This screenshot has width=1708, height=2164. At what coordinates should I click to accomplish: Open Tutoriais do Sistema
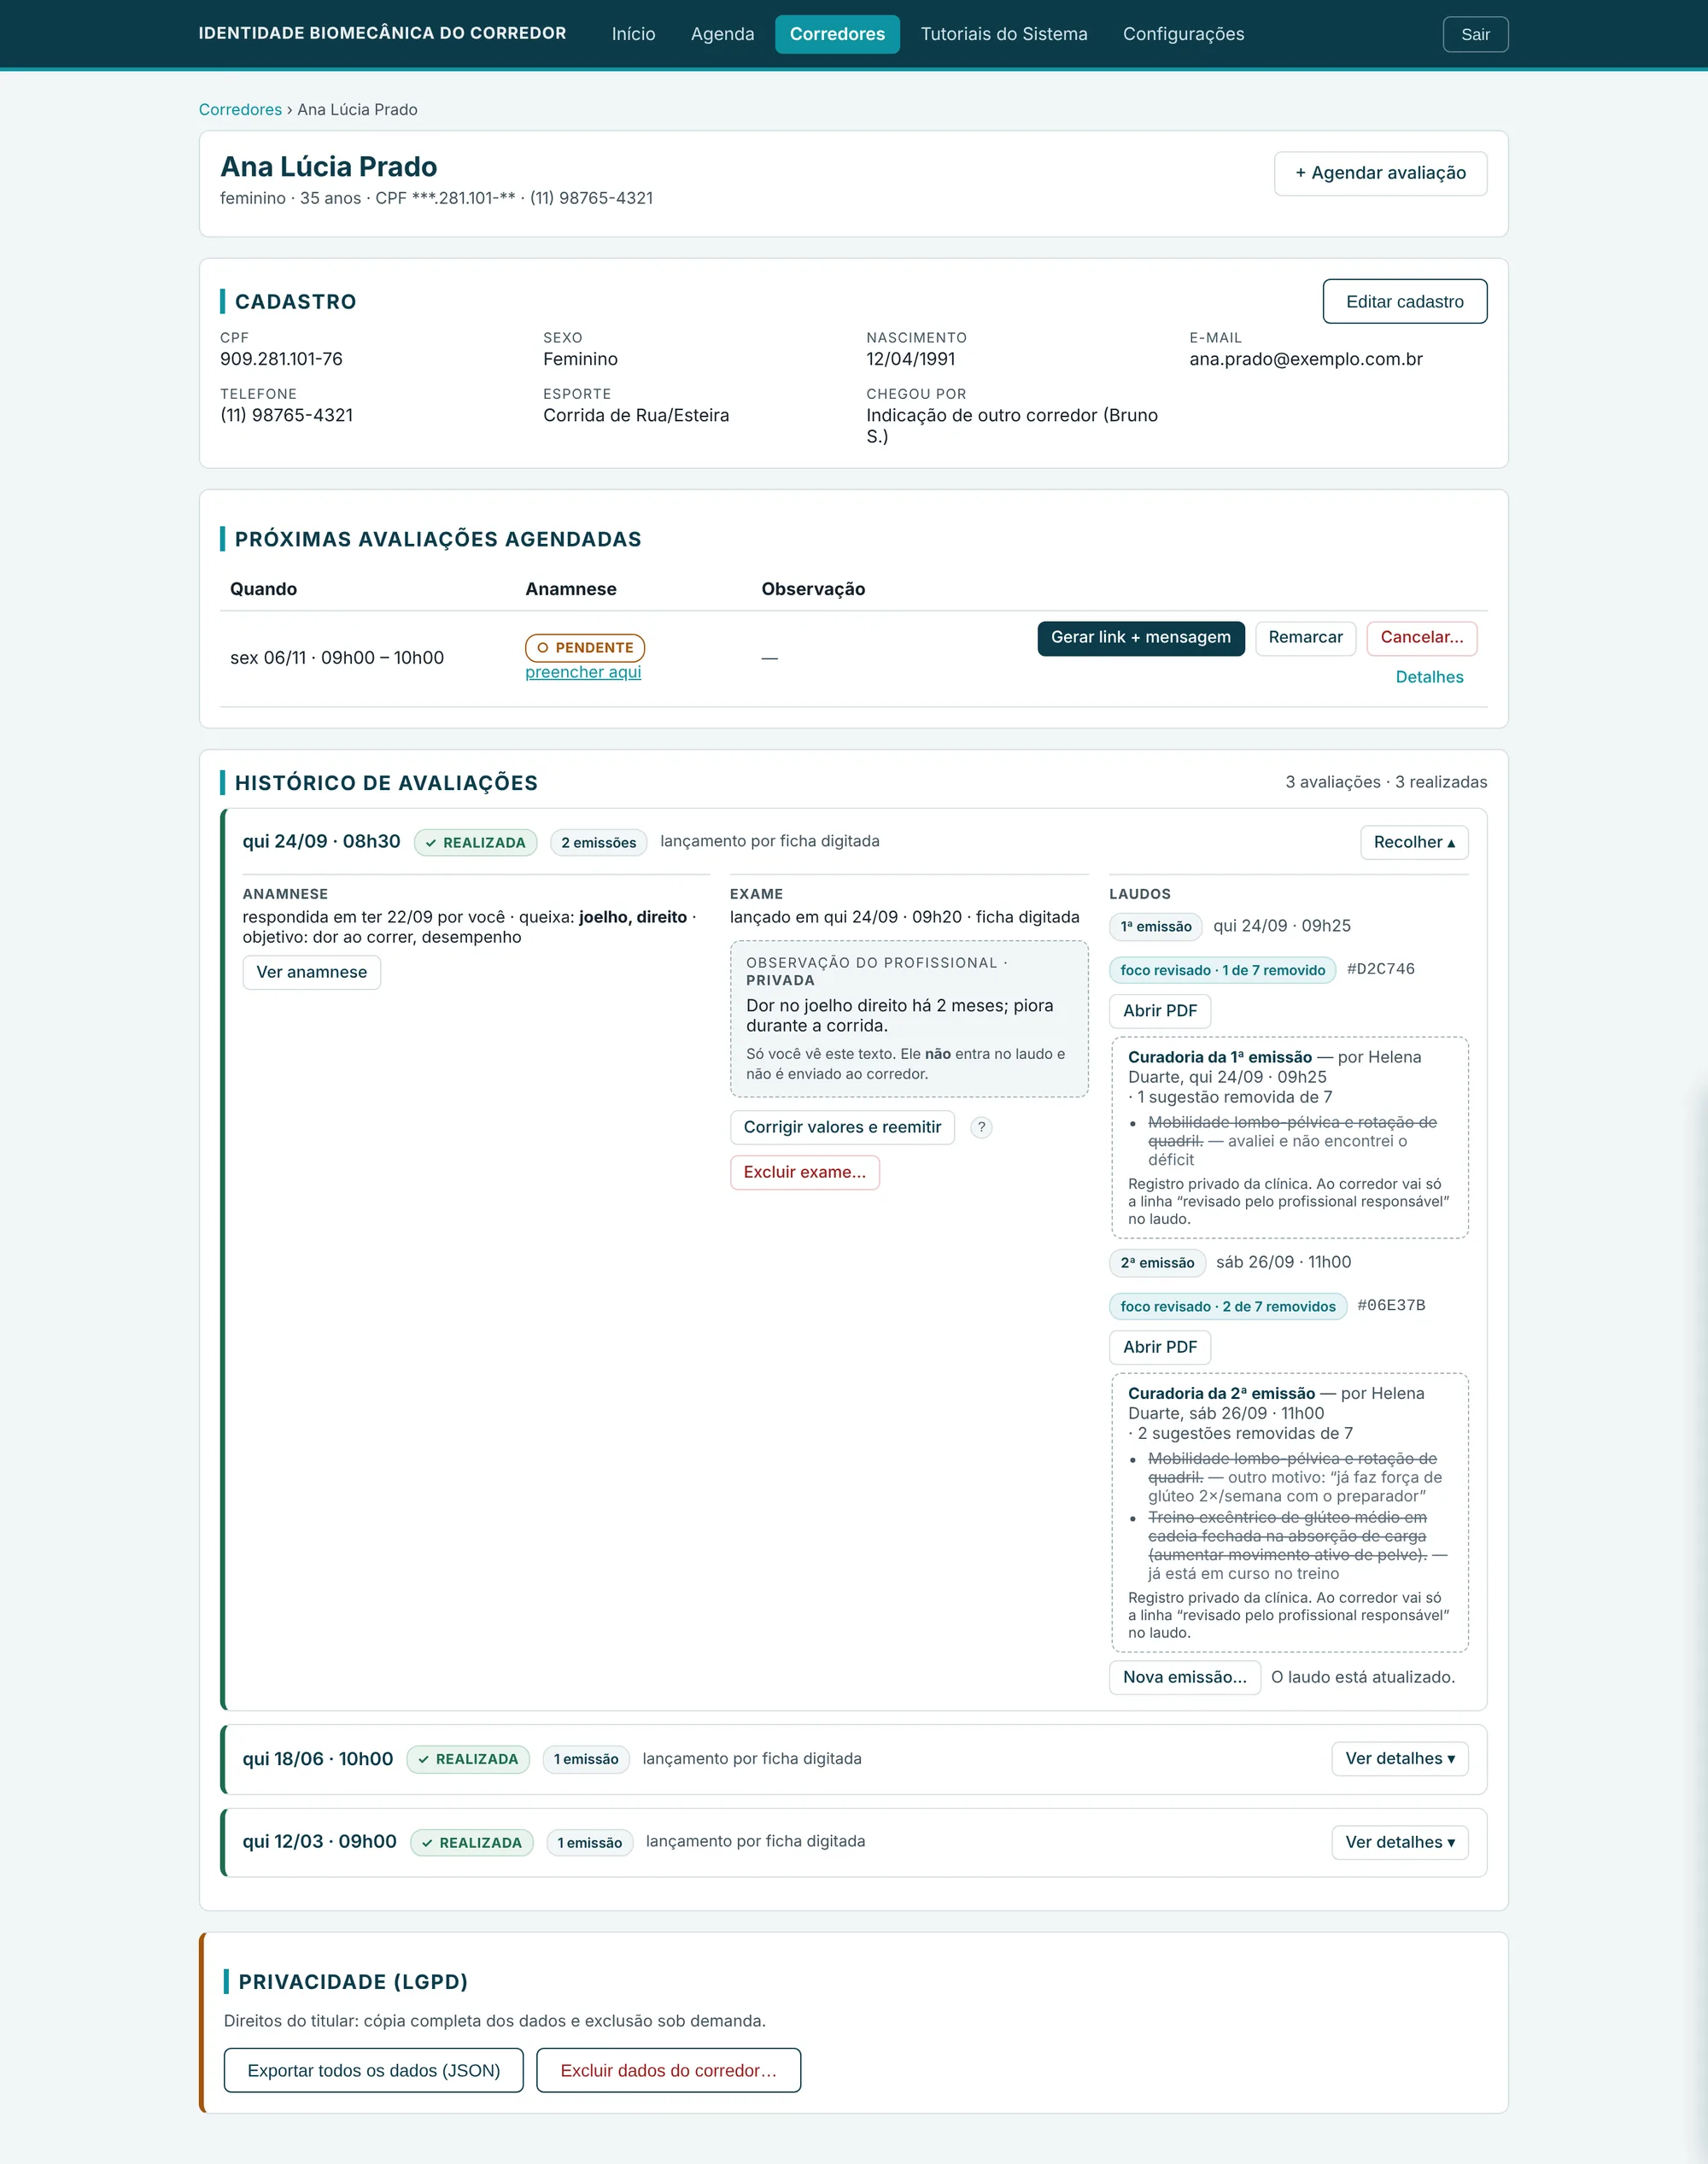(x=1003, y=34)
